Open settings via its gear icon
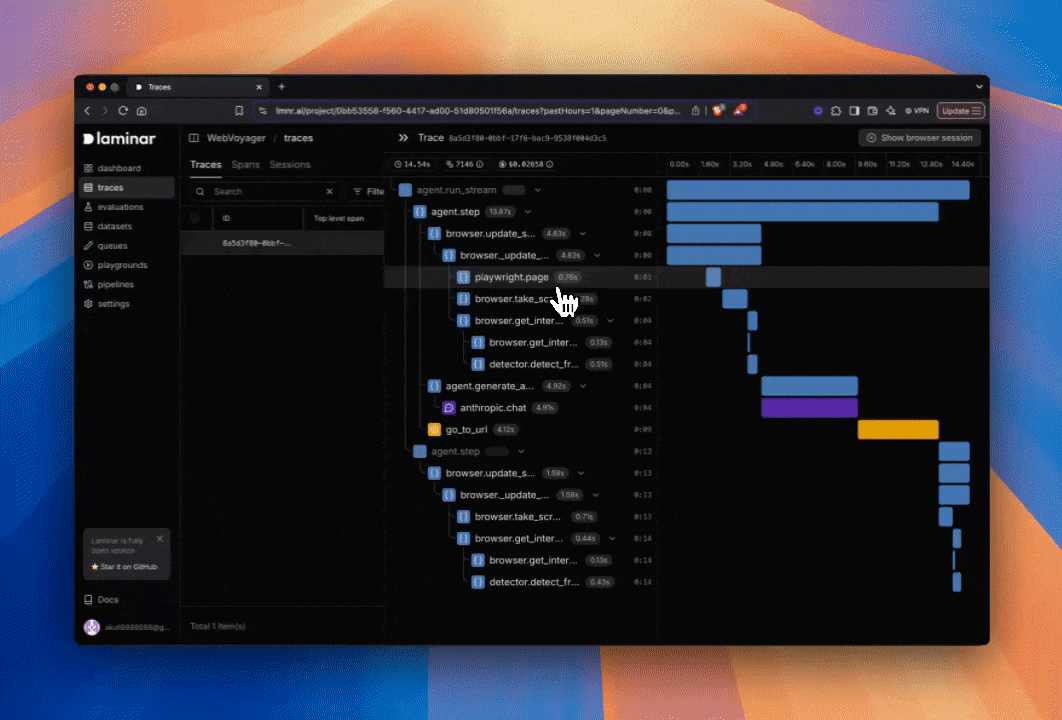The width and height of the screenshot is (1062, 720). (88, 304)
